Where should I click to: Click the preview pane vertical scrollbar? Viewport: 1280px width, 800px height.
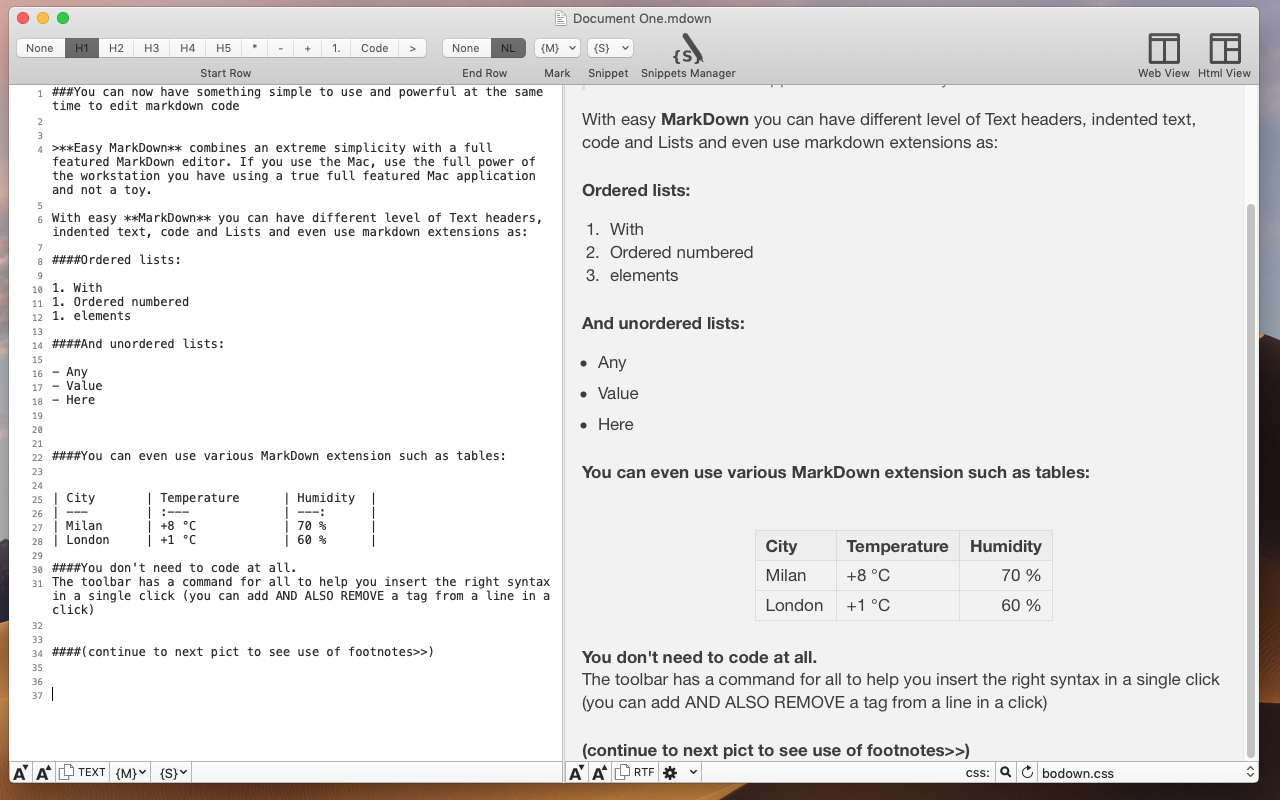click(x=1250, y=480)
